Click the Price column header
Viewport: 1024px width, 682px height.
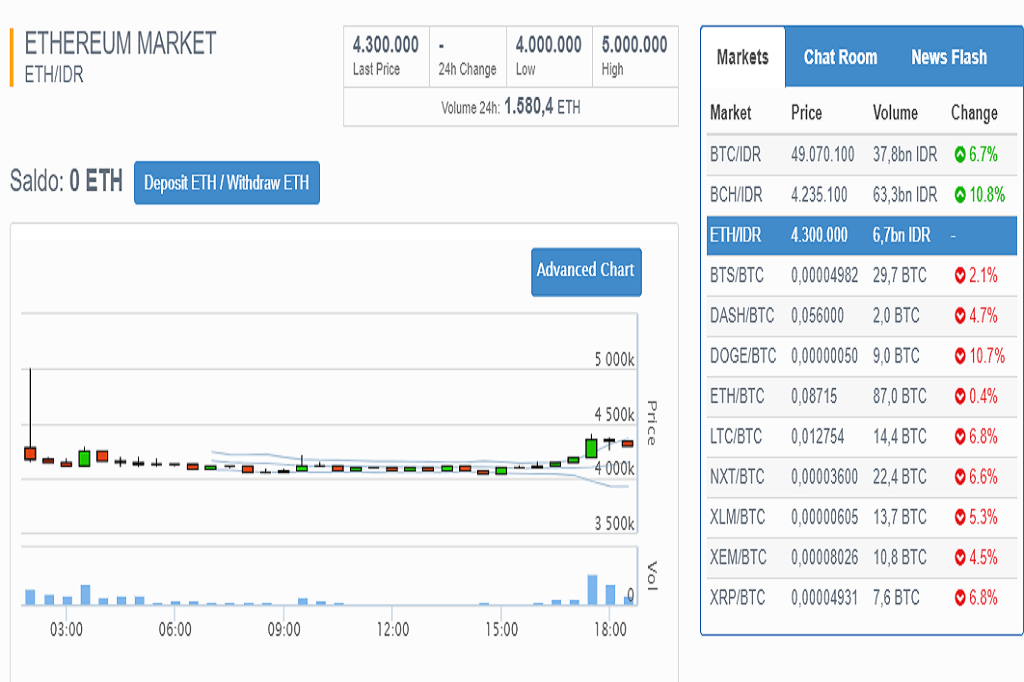point(807,113)
